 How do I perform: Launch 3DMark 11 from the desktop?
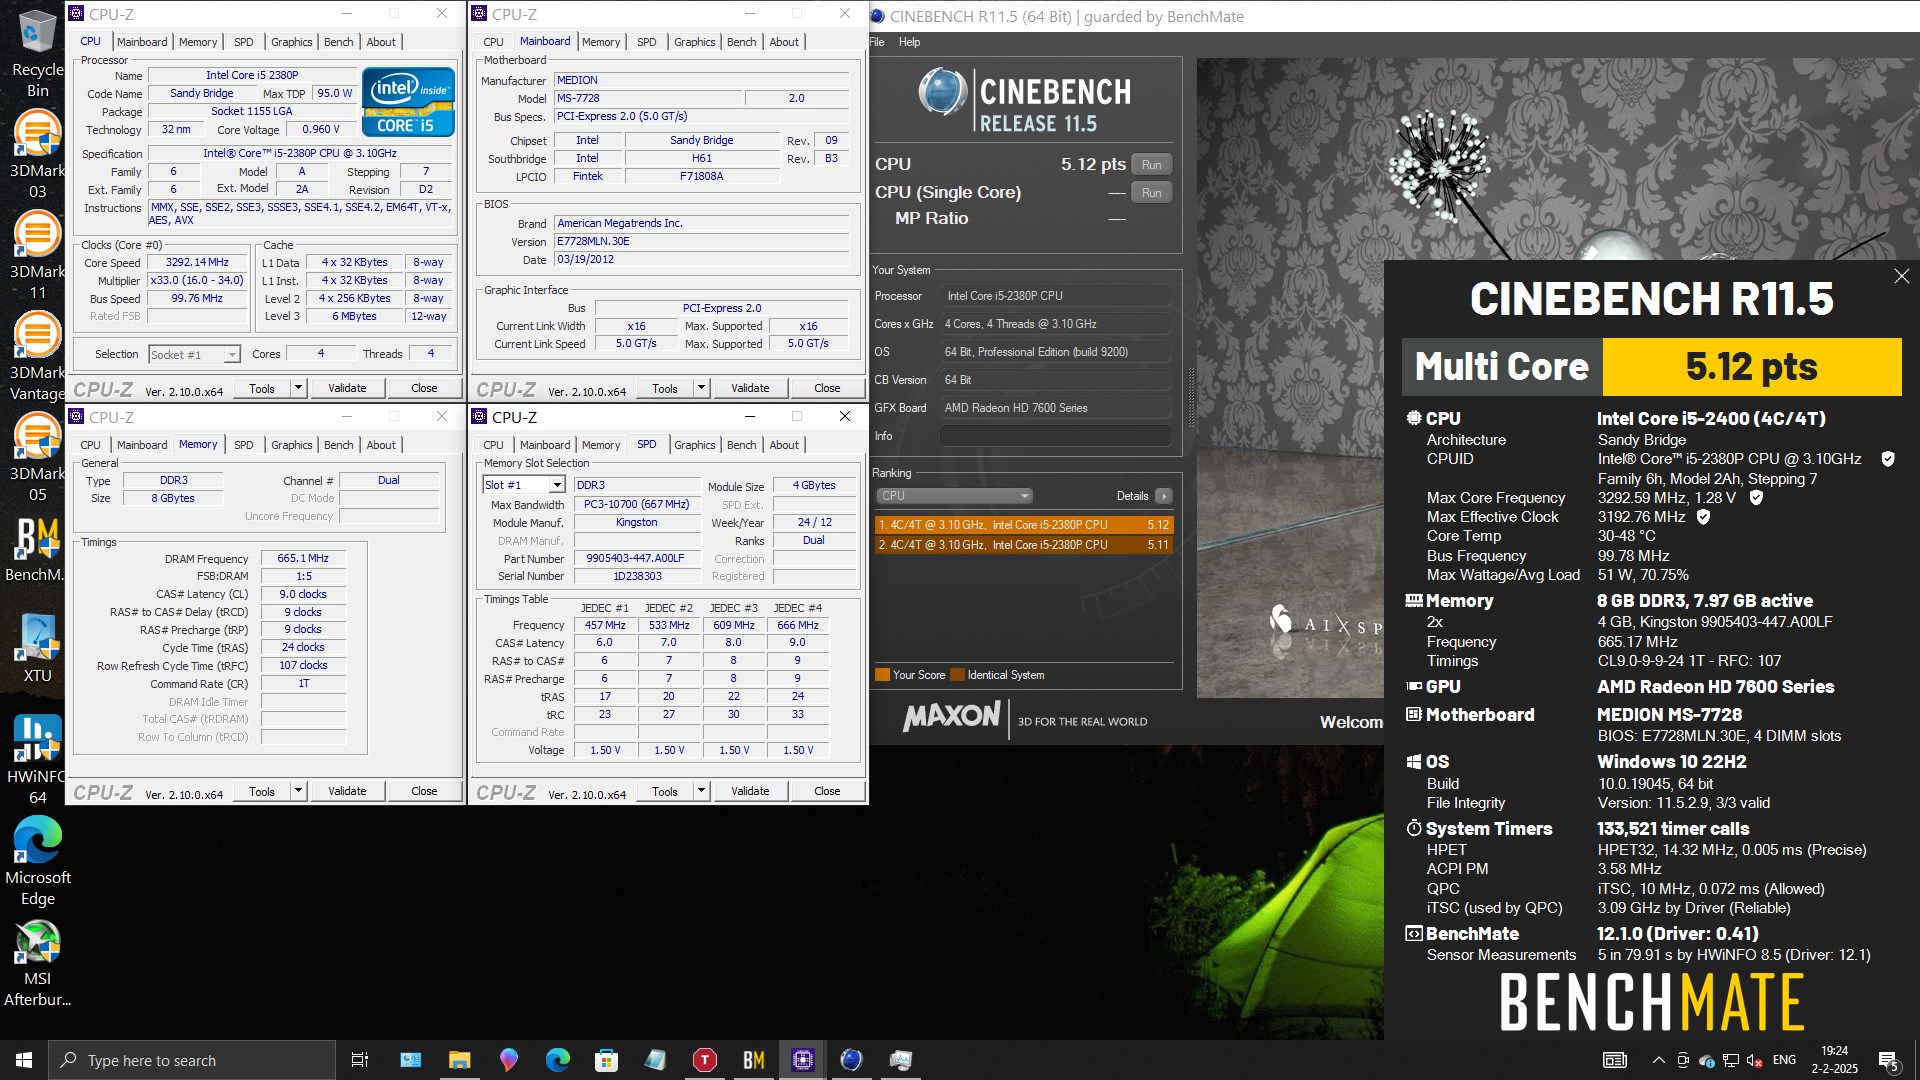[37, 256]
